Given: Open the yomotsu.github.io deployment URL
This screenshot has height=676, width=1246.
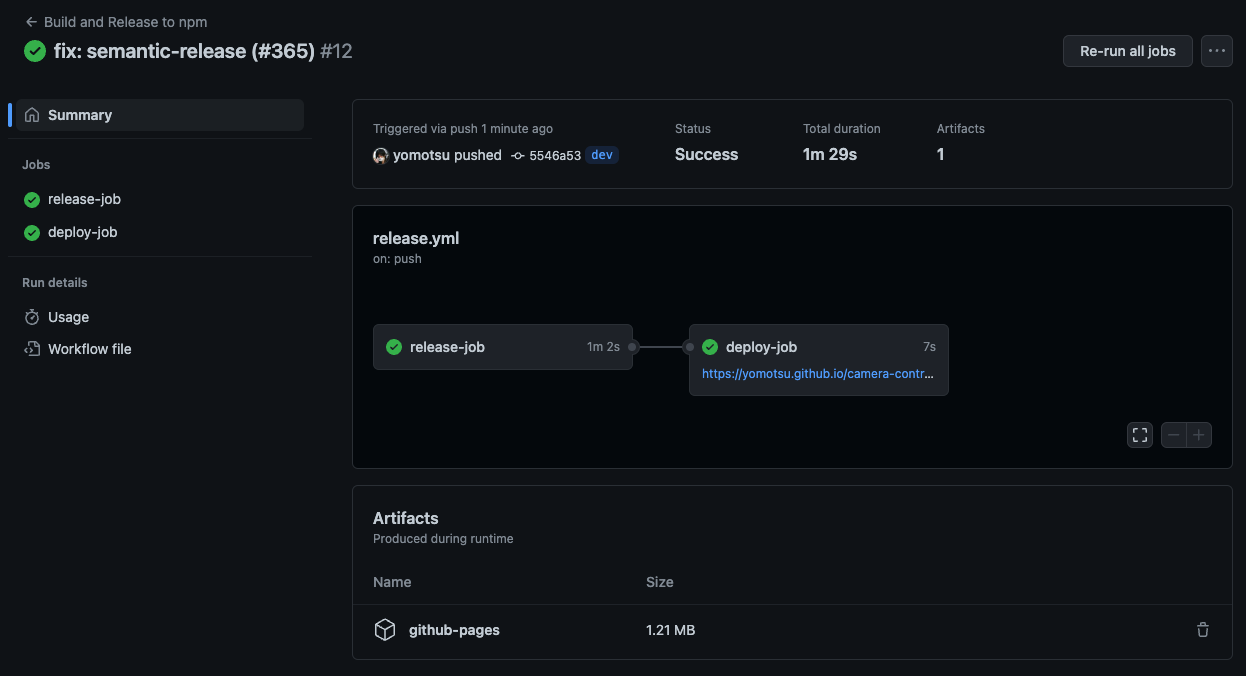Looking at the screenshot, I should pyautogui.click(x=818, y=373).
